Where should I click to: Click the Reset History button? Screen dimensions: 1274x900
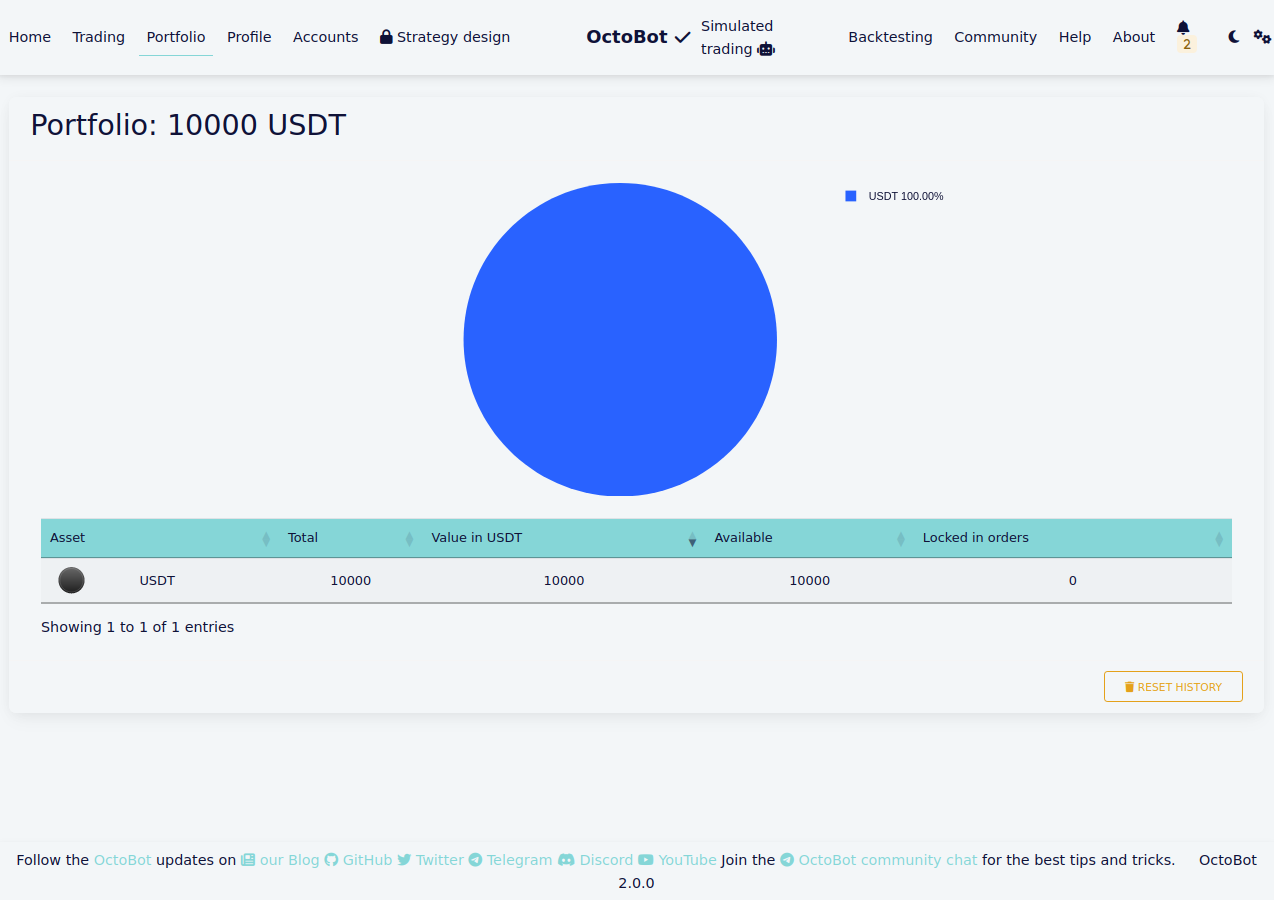pyautogui.click(x=1173, y=686)
